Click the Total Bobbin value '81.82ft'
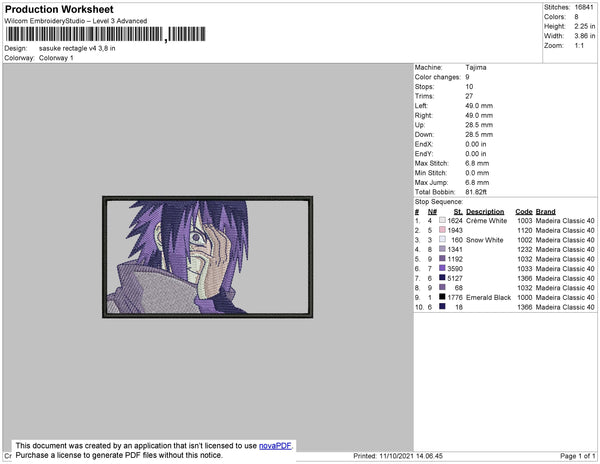Viewport: 600px width, 464px height. pos(476,192)
